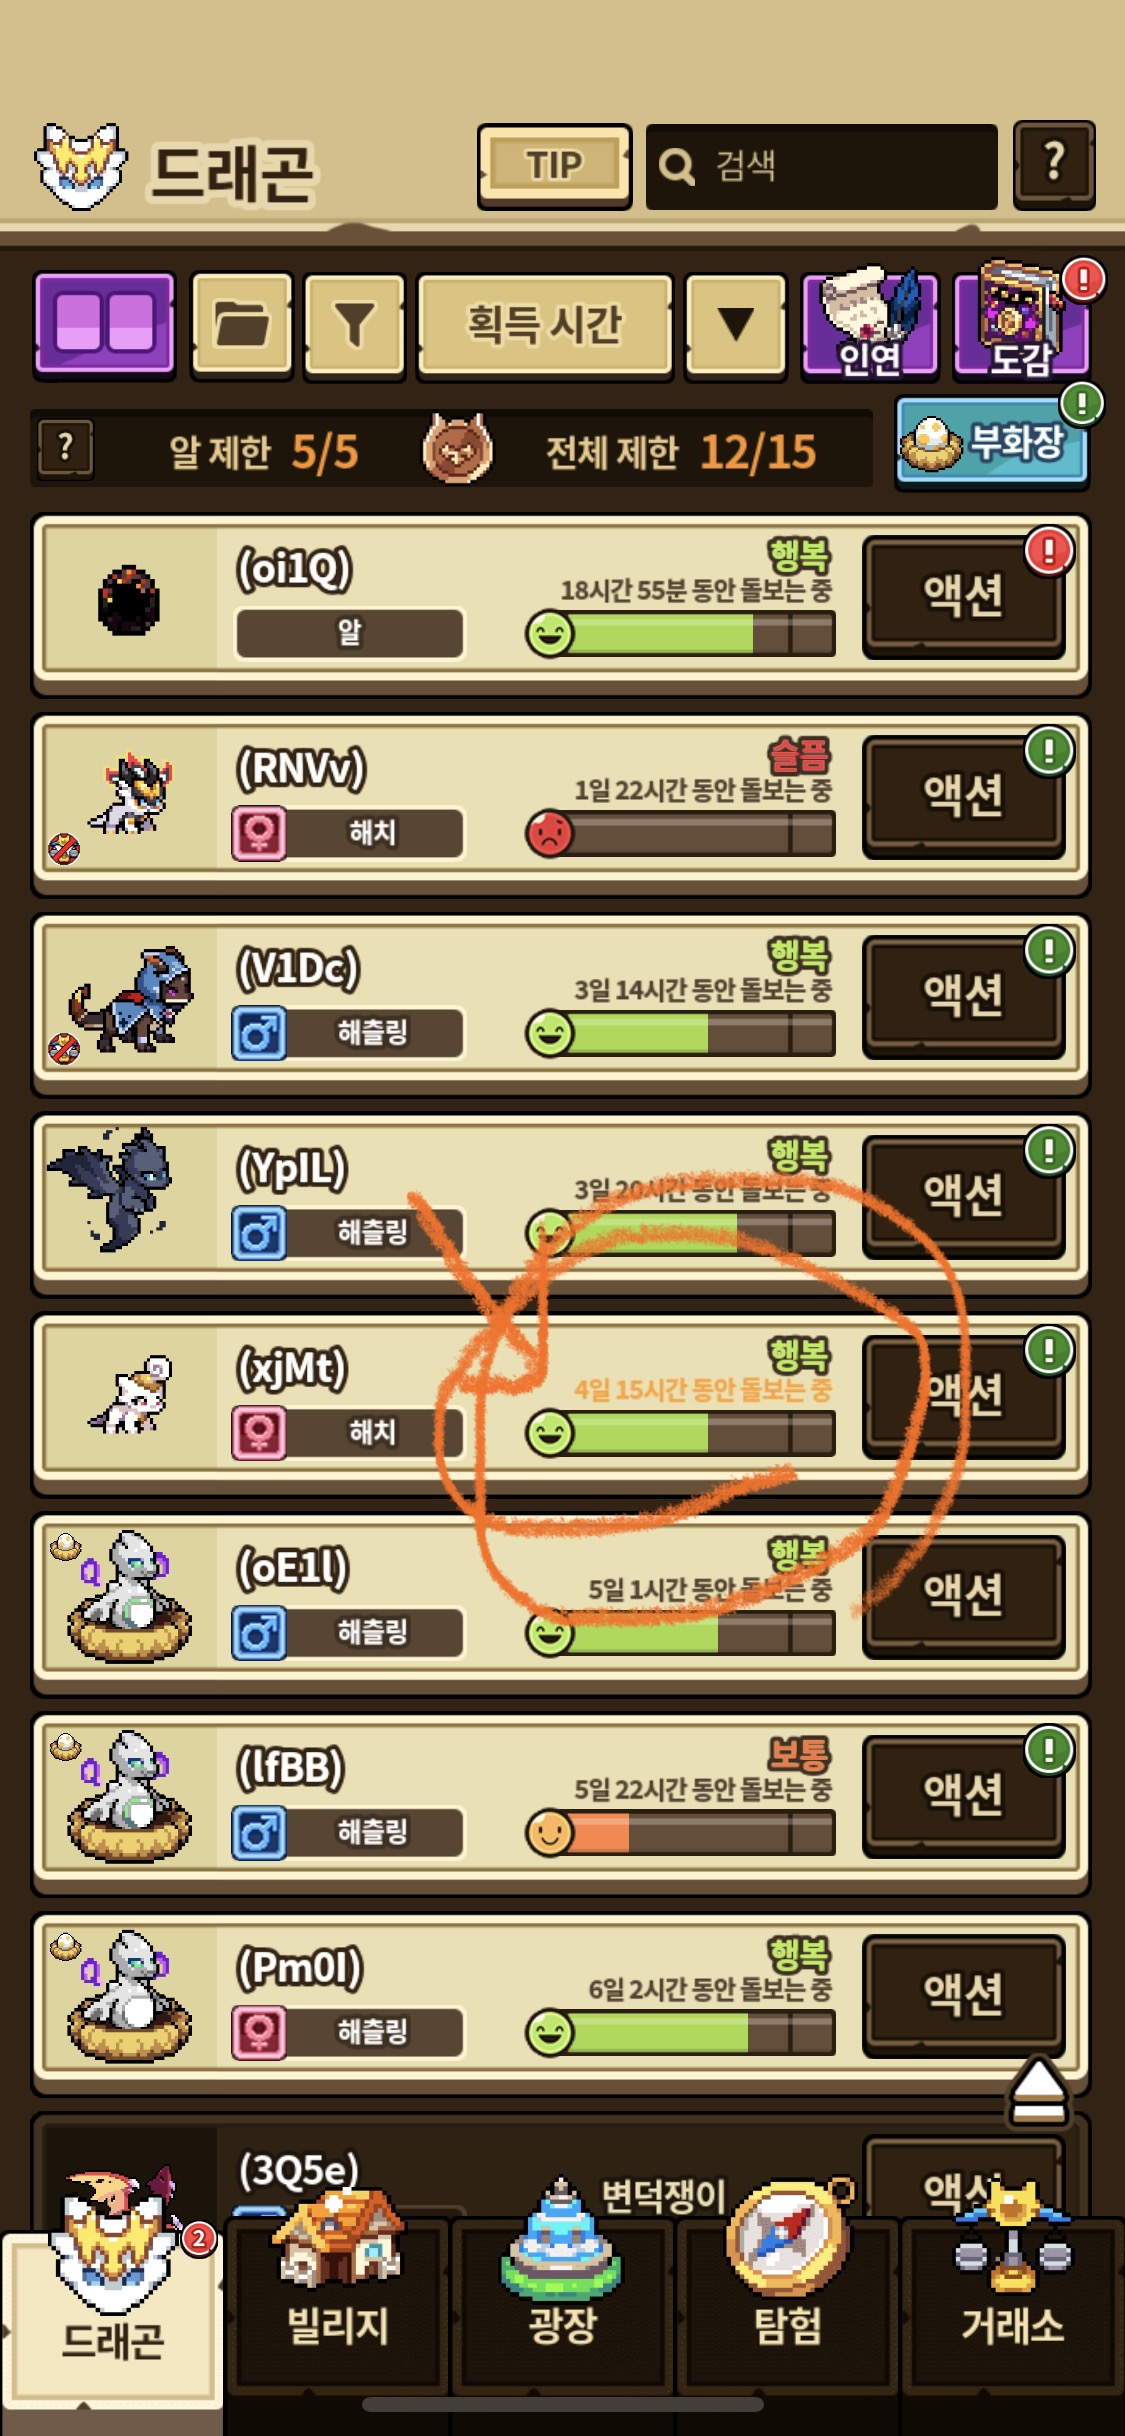Click the happiness bar of xjMt

[681, 1433]
